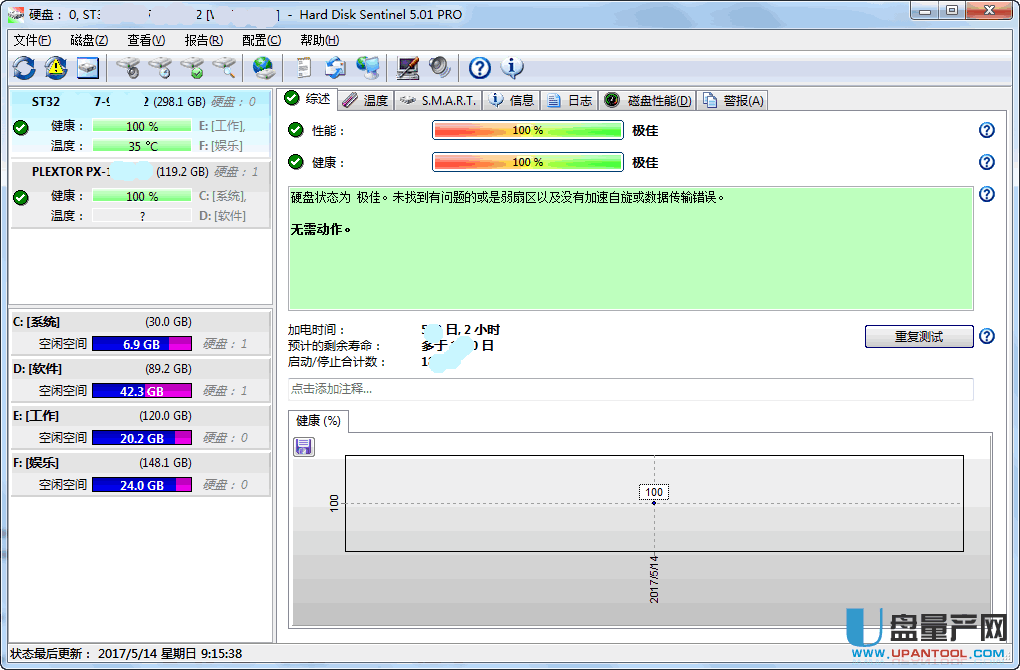Open the 磁盘(Z) menu
1020x670 pixels.
(89, 40)
